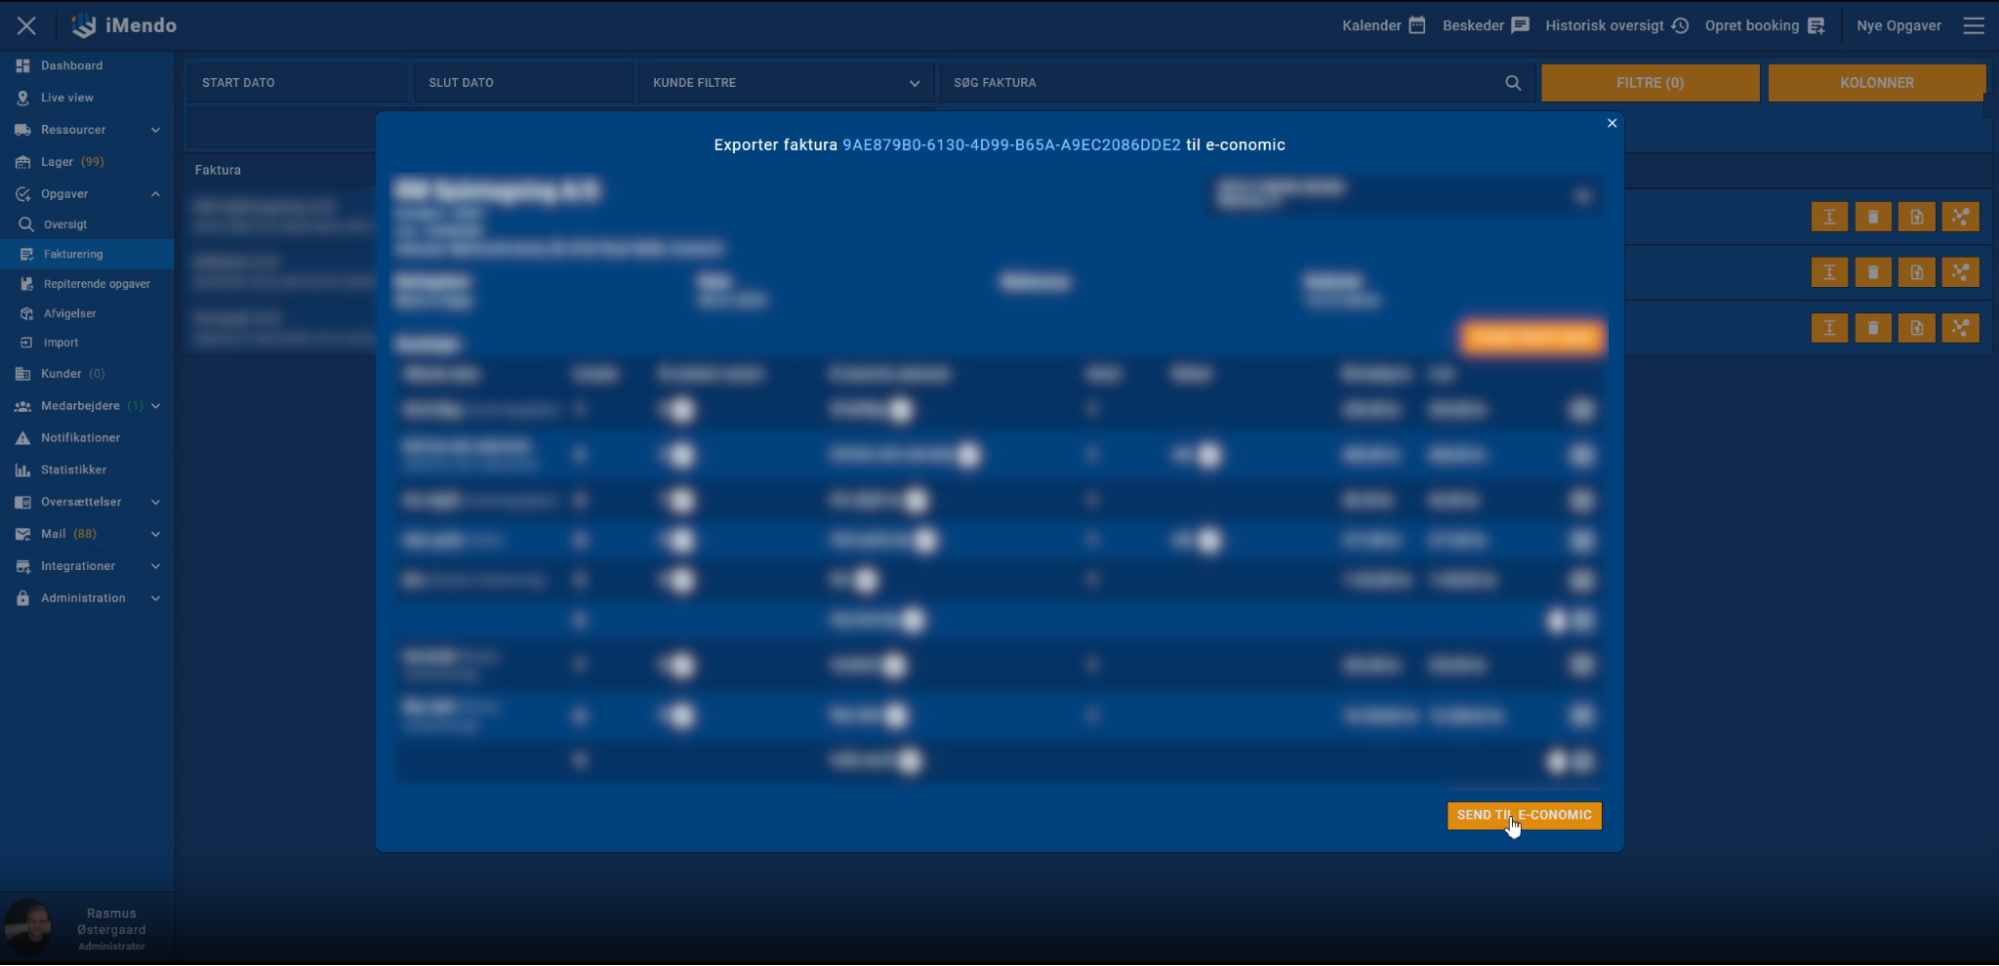Open the hamburger menu icon
Image resolution: width=1999 pixels, height=966 pixels.
[x=1973, y=26]
